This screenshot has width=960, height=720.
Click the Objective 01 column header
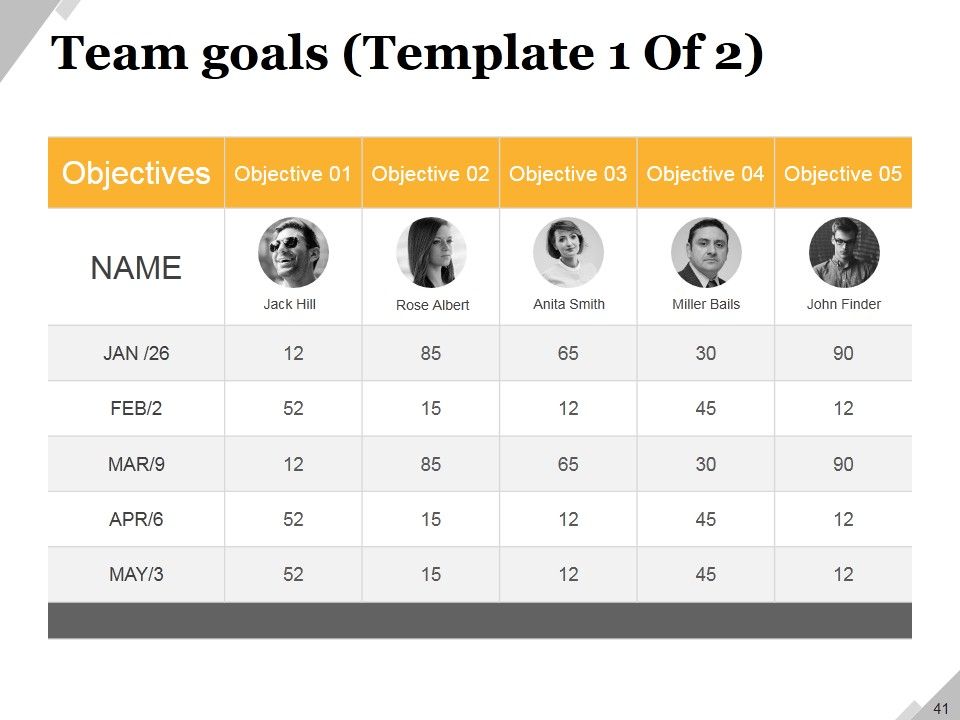(x=293, y=173)
